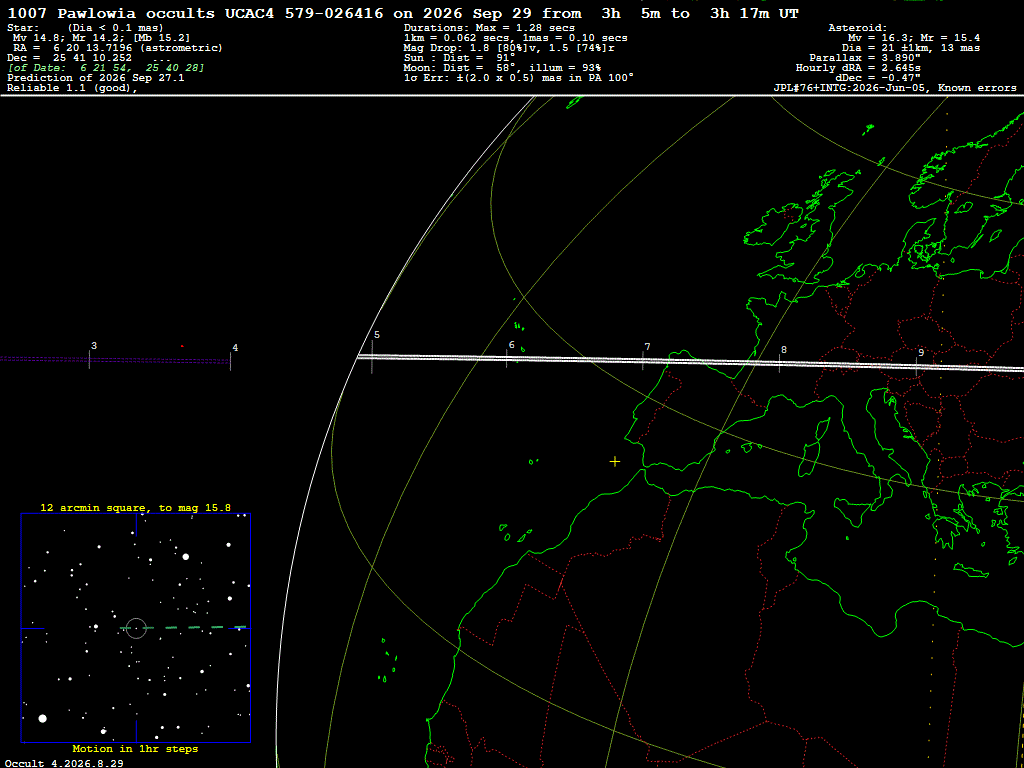
Task: Click the yellow plus crosshair marker
Action: [615, 462]
